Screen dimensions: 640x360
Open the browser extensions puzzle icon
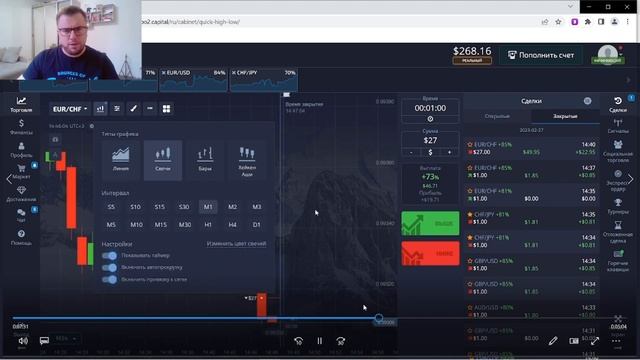click(x=588, y=22)
